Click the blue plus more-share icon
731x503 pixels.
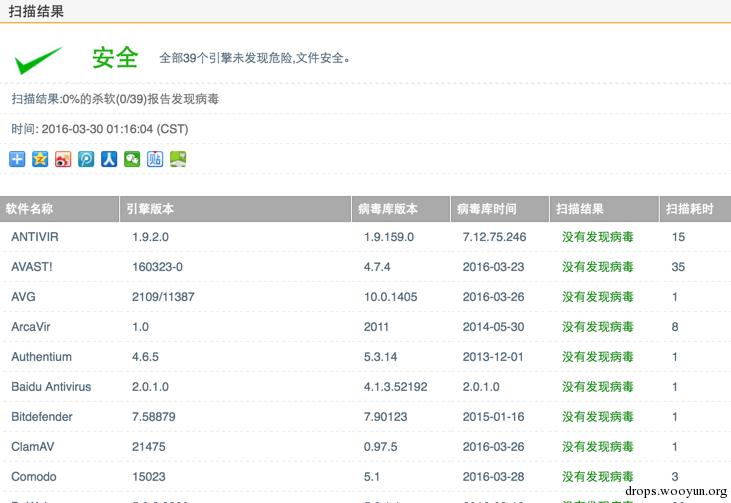17,159
